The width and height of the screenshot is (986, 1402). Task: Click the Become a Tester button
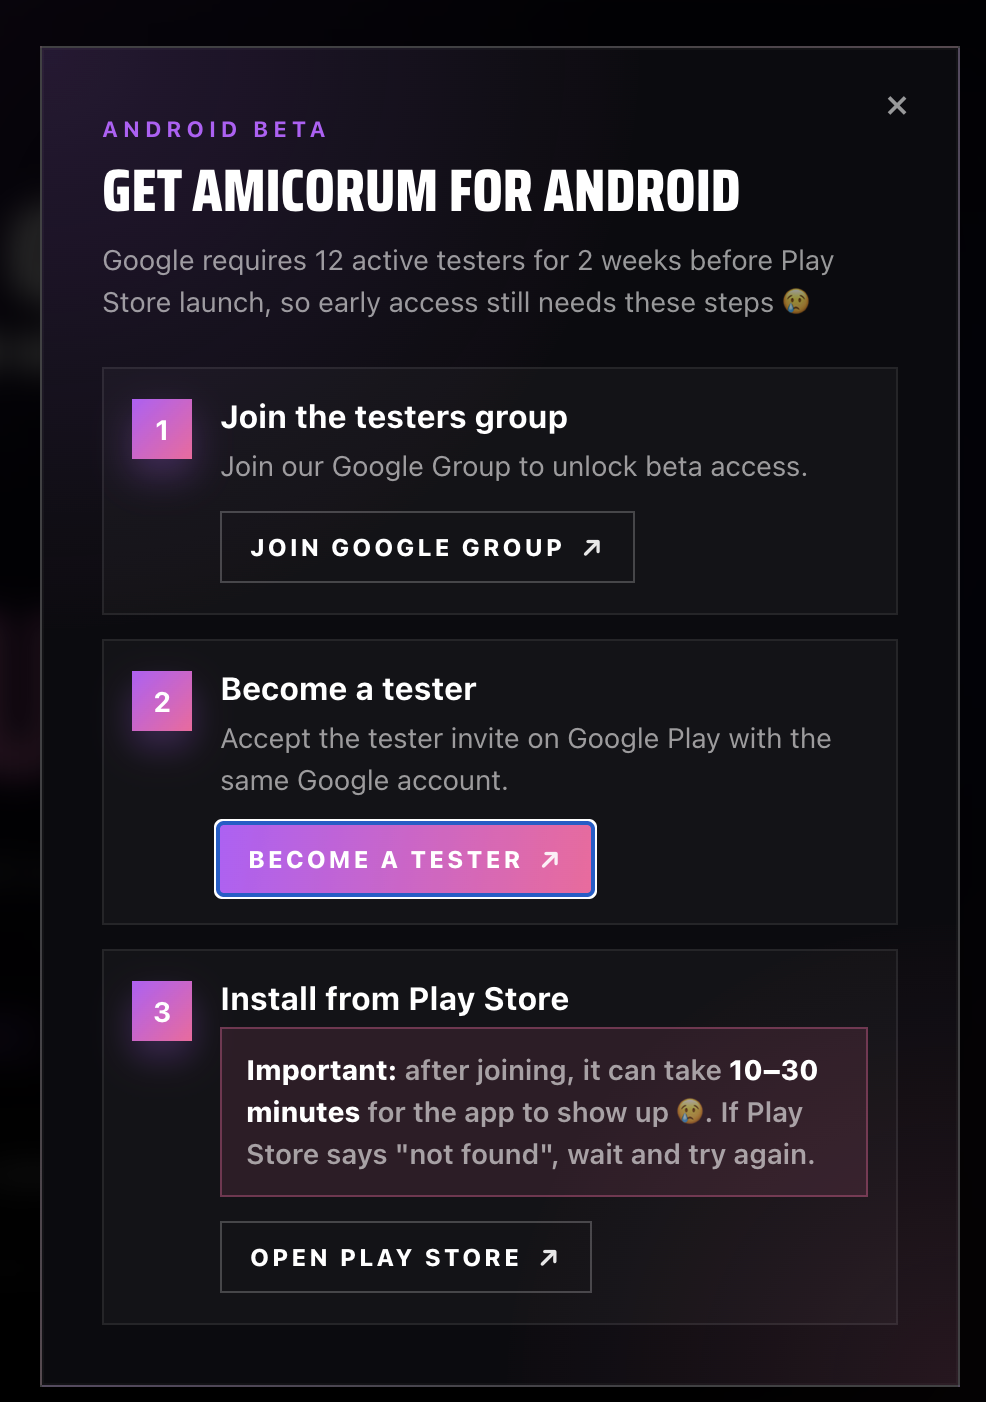tap(405, 859)
